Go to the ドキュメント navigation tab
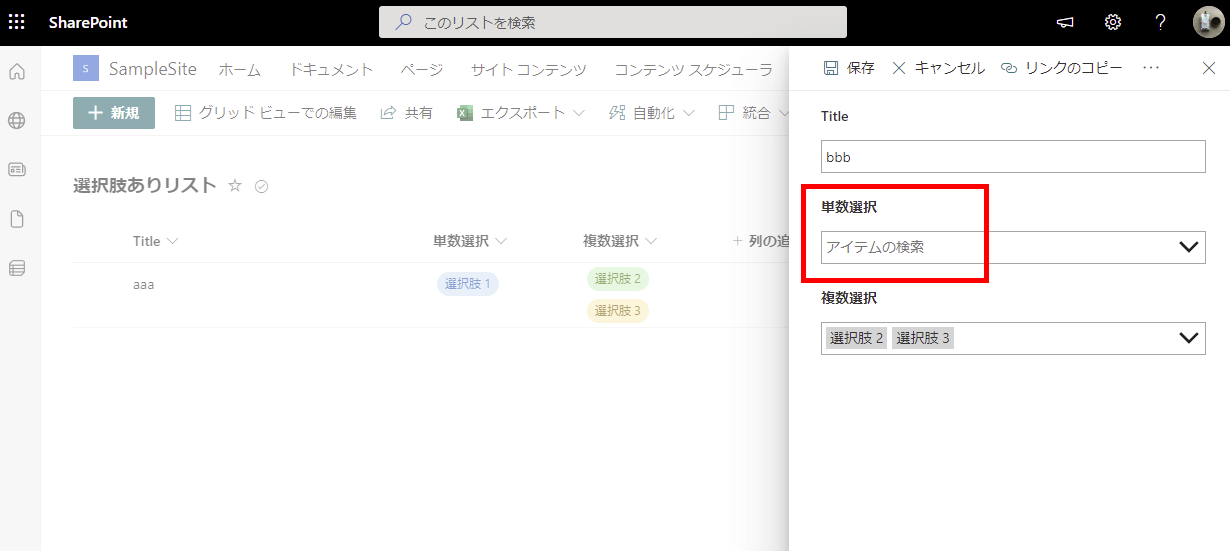The width and height of the screenshot is (1230, 551). [x=331, y=69]
